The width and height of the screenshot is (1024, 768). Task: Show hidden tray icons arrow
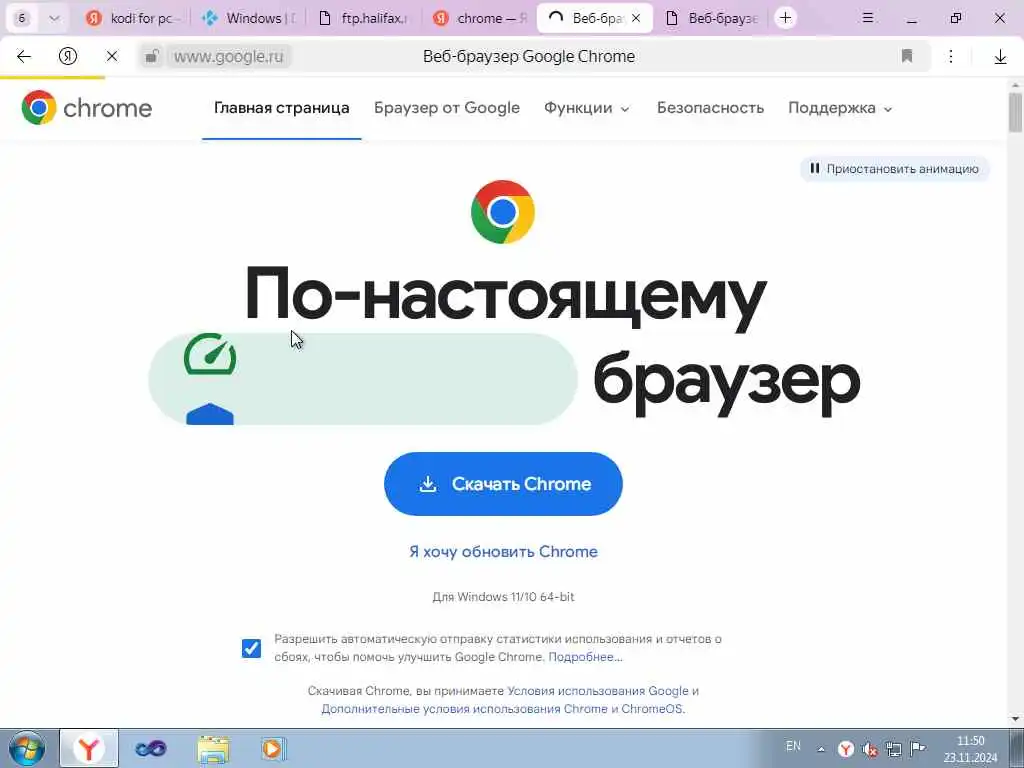(821, 750)
